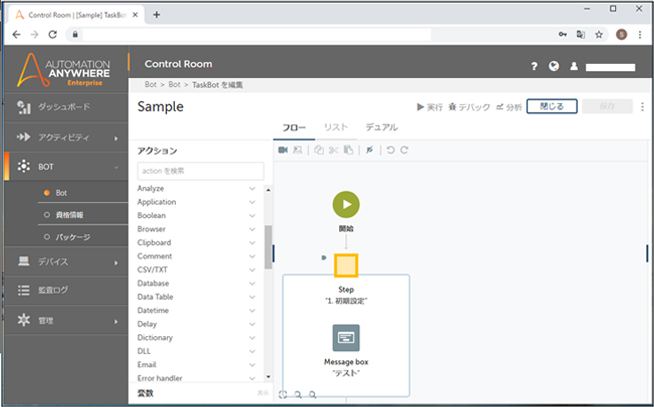This screenshot has width=654, height=407.
Task: Click the redo arrow in flow toolbar
Action: [x=404, y=149]
